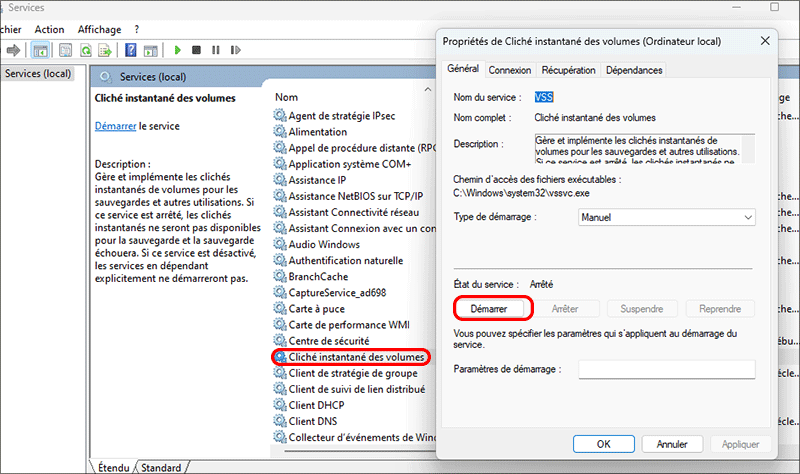Switch to the Récupération tab
Screen dimensions: 800x474
click(x=568, y=70)
